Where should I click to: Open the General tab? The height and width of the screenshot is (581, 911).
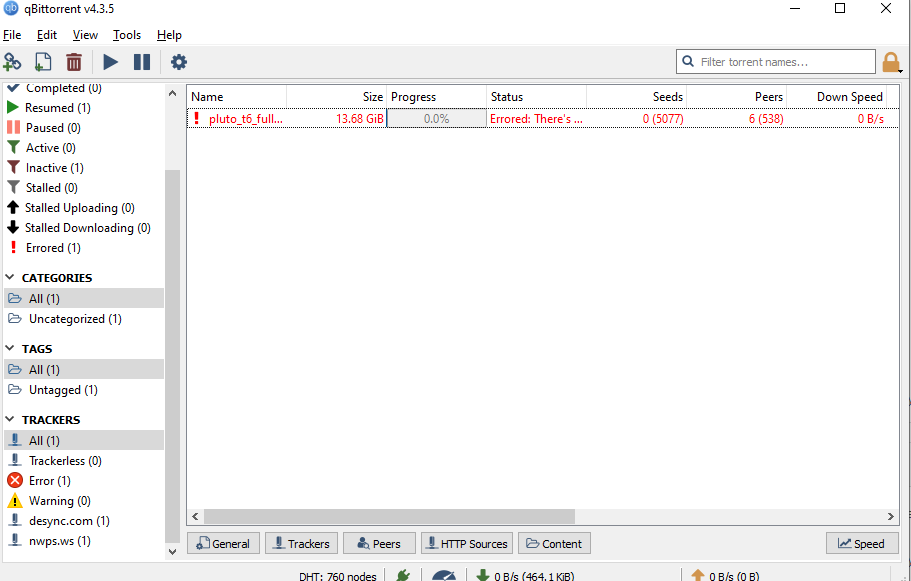[223, 543]
